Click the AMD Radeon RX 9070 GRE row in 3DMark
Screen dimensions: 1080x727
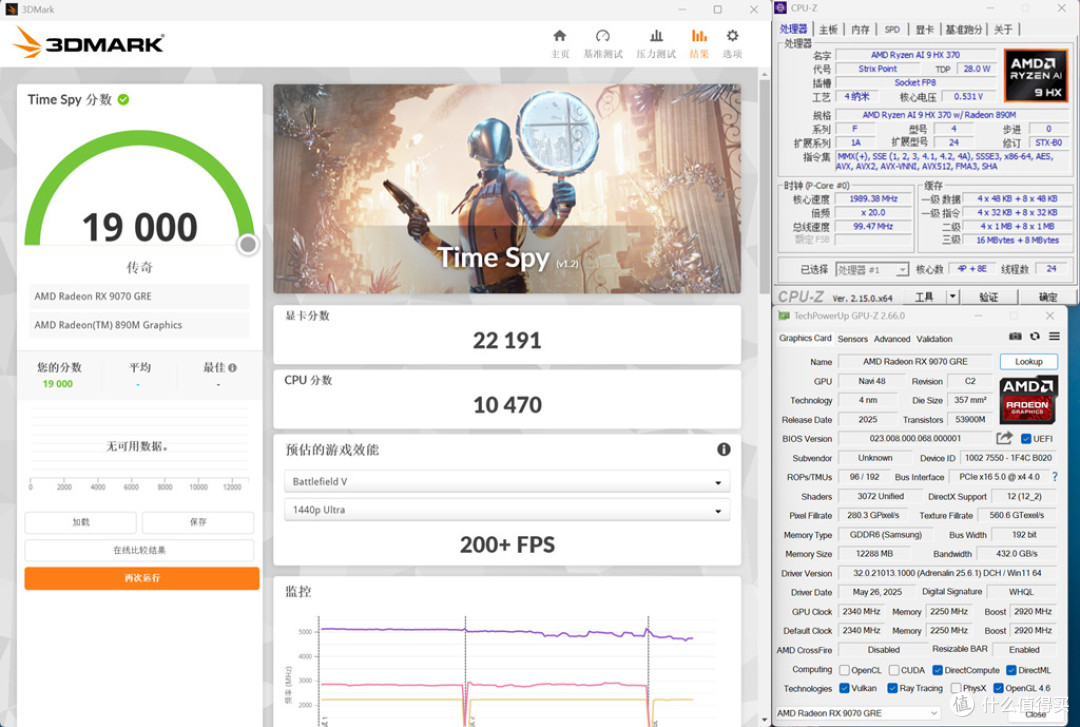click(139, 296)
